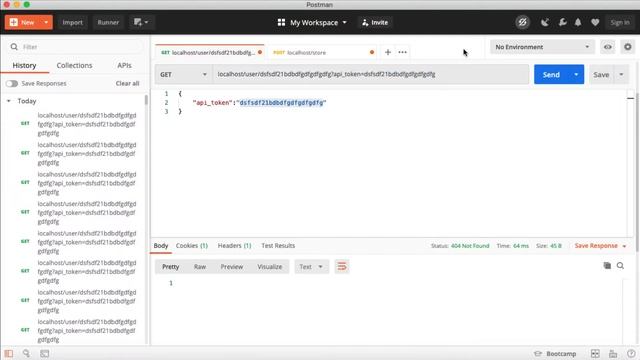Click the Clear all link
640x360 pixels.
[x=127, y=83]
